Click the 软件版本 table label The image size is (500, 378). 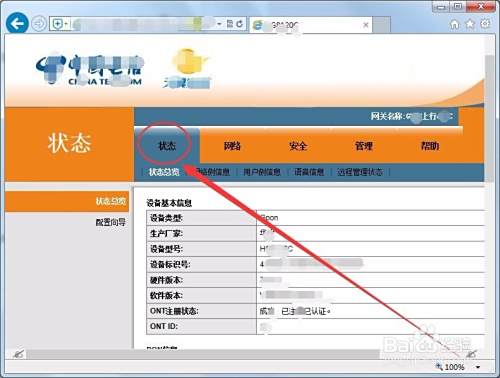tap(166, 295)
